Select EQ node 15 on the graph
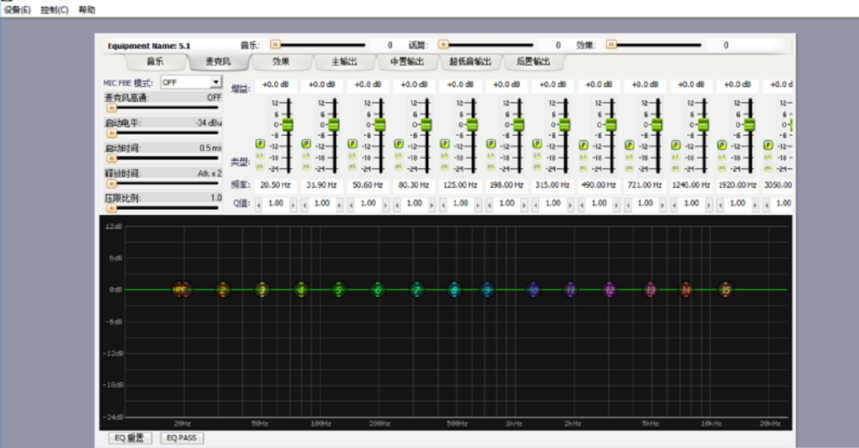The image size is (859, 448). (x=726, y=290)
